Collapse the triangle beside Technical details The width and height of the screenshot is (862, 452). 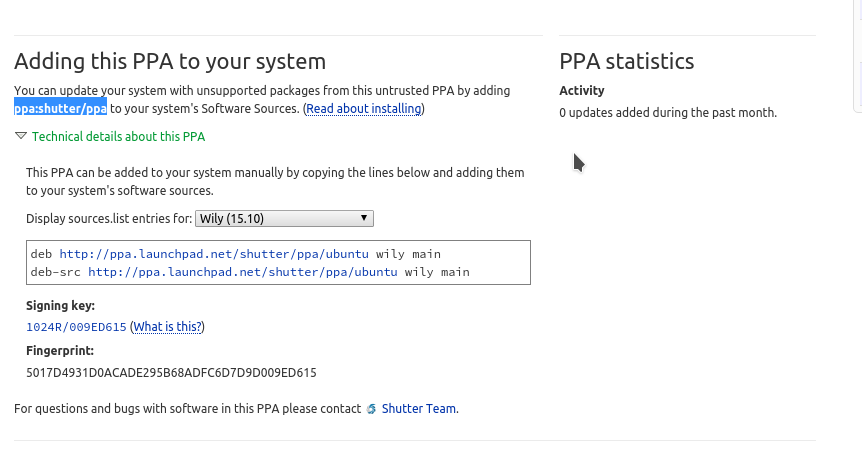[21, 137]
